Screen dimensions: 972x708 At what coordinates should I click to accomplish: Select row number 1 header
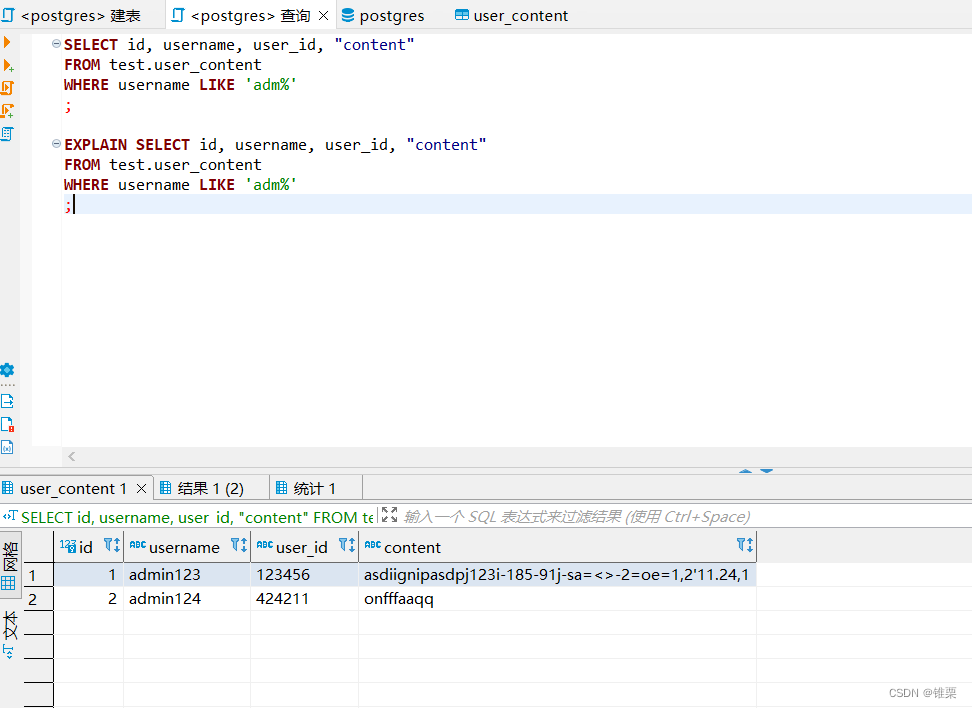pyautogui.click(x=38, y=575)
